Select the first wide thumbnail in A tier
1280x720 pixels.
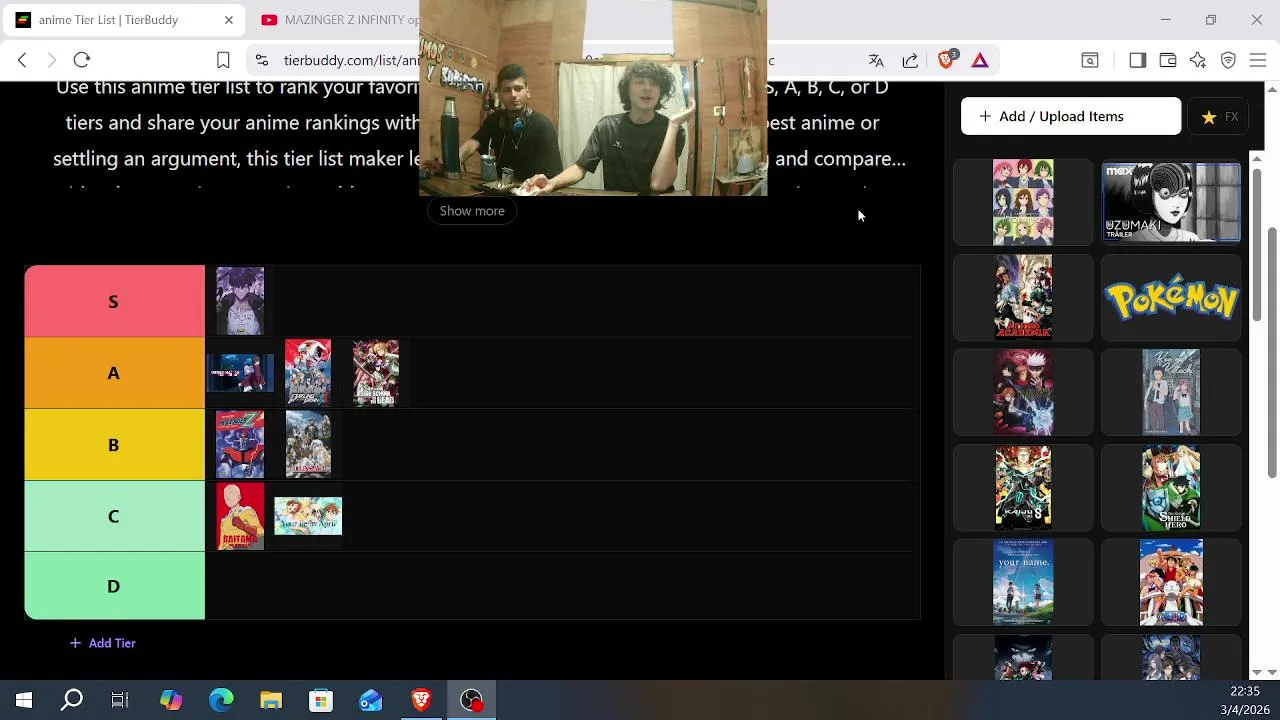(240, 373)
